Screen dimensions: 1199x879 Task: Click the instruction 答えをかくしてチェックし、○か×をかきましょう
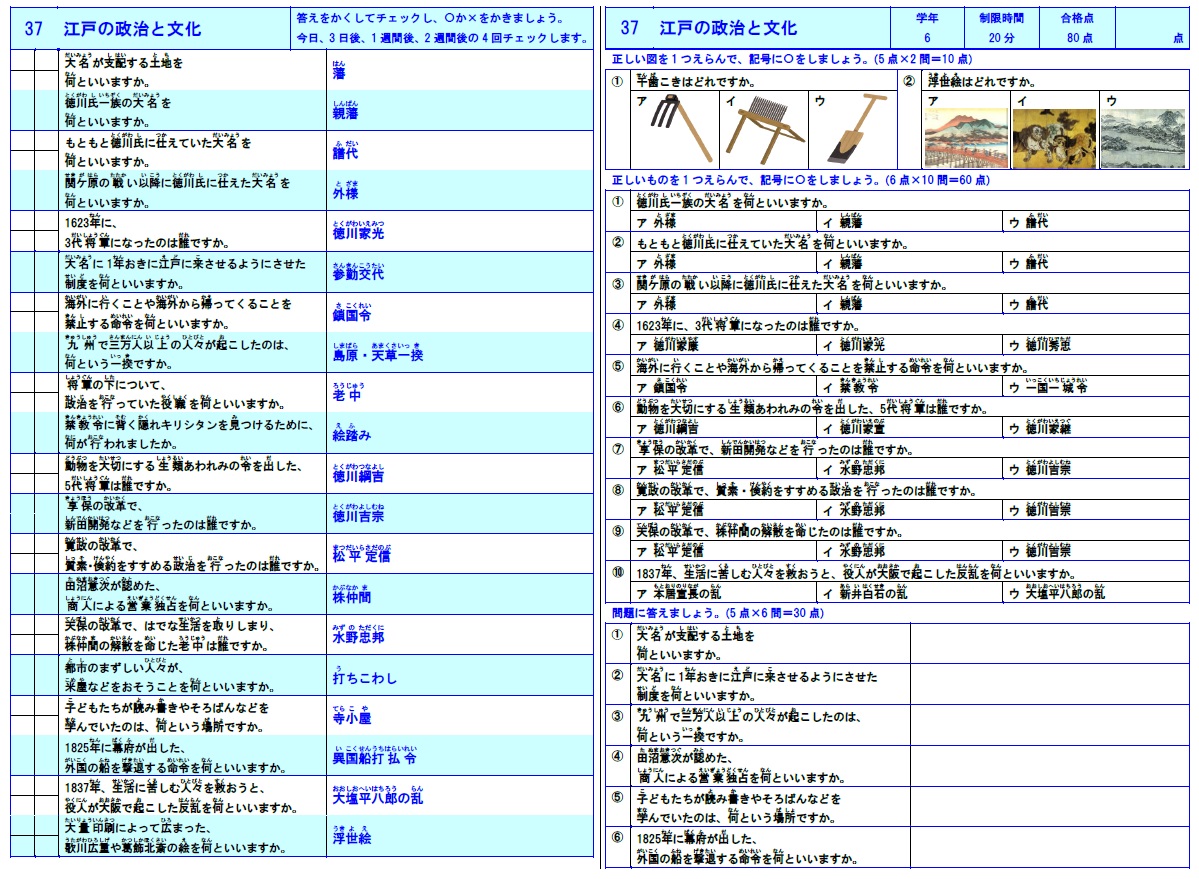(x=431, y=18)
